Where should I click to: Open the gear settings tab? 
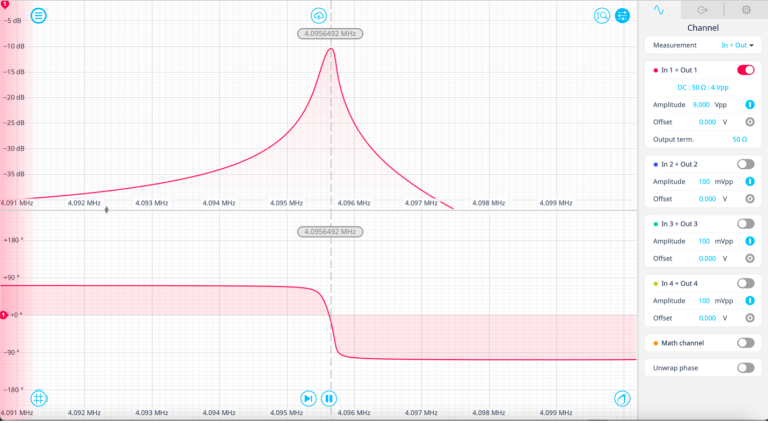[746, 10]
